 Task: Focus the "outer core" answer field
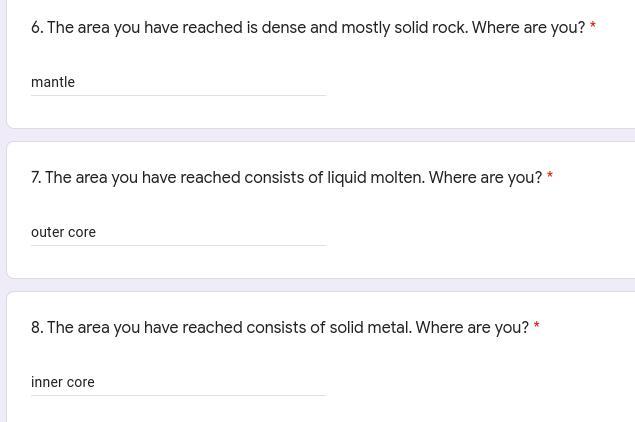click(178, 232)
